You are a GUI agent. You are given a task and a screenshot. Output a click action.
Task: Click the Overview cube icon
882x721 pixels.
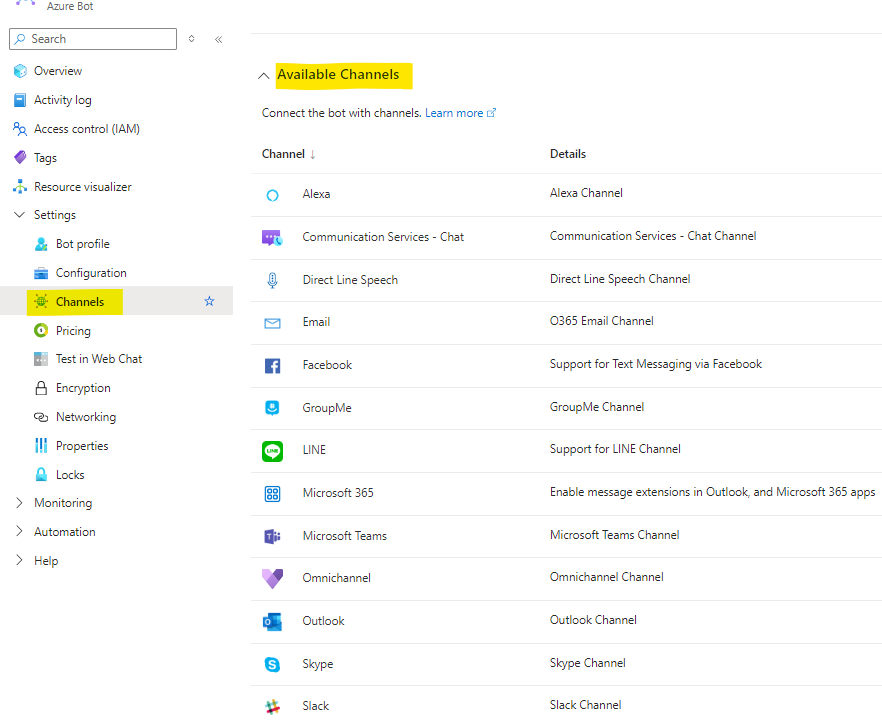[20, 71]
